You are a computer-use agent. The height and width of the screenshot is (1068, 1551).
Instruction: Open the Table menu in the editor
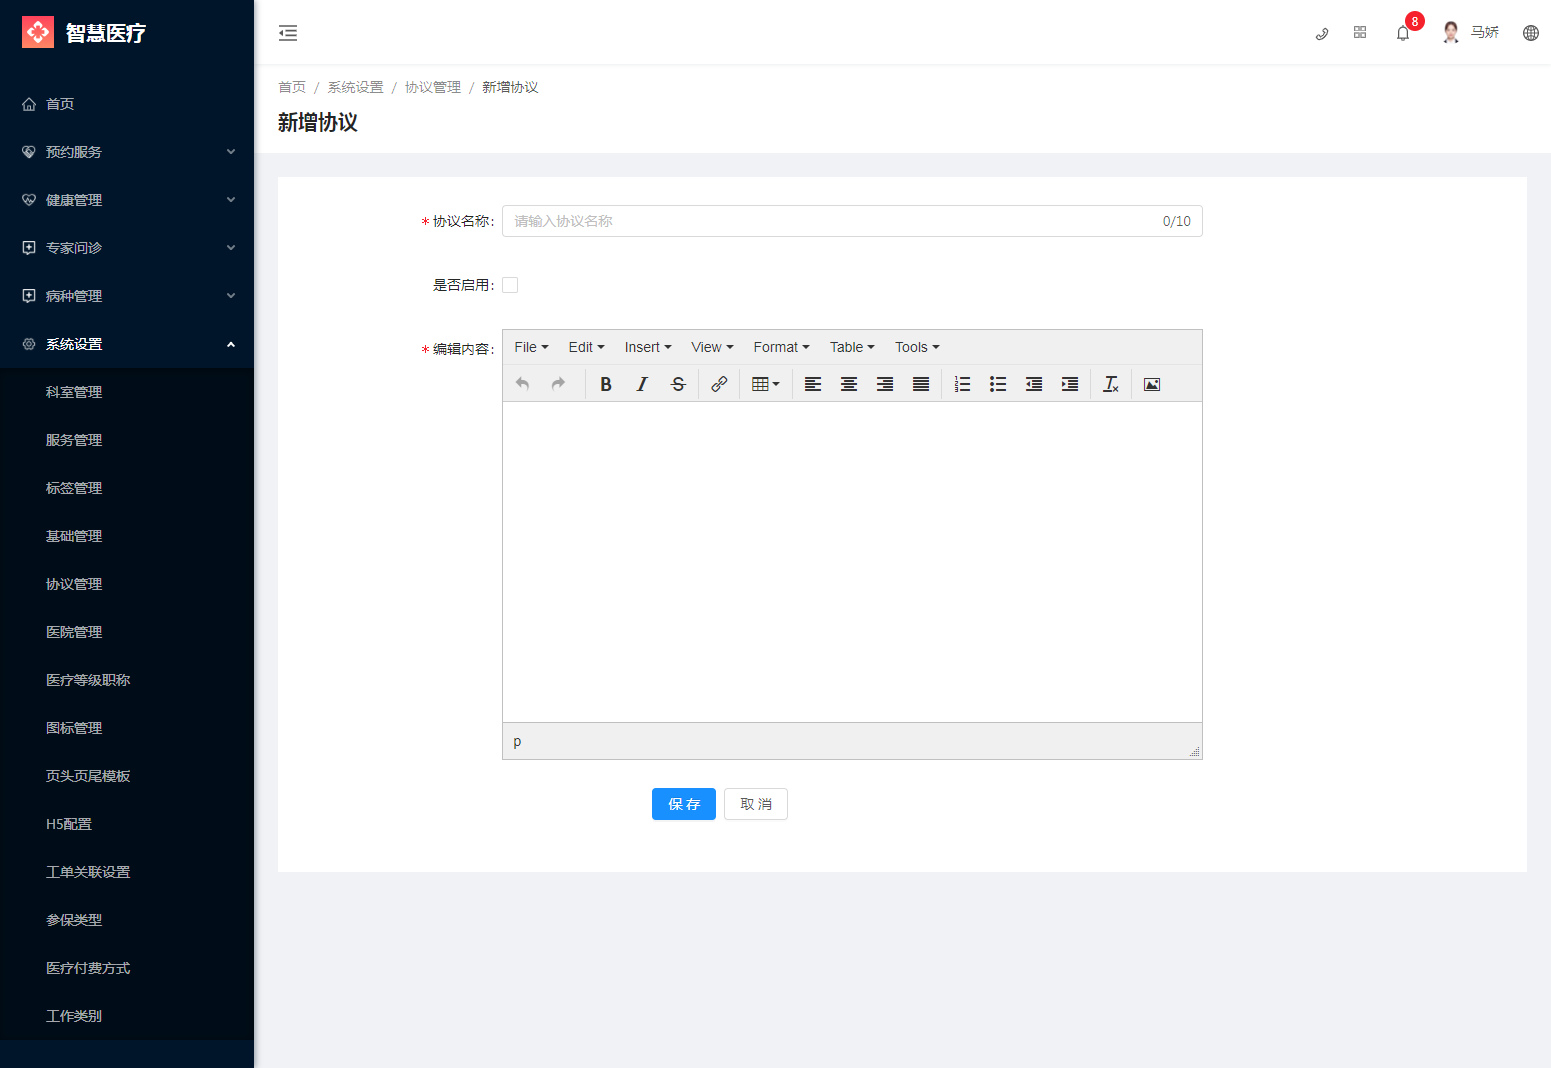coord(852,347)
